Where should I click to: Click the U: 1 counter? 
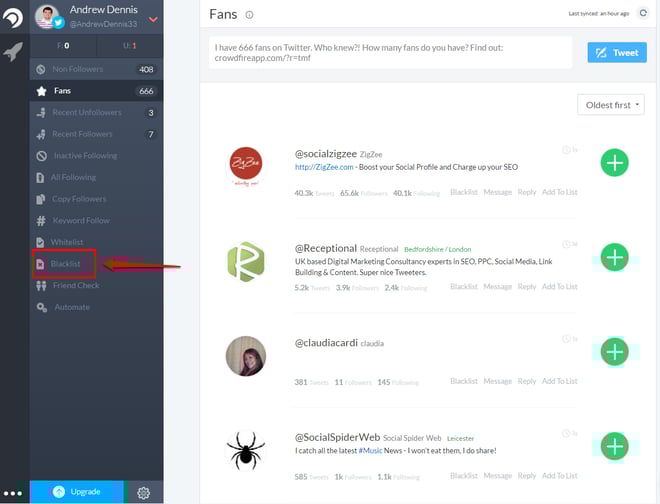coord(130,46)
